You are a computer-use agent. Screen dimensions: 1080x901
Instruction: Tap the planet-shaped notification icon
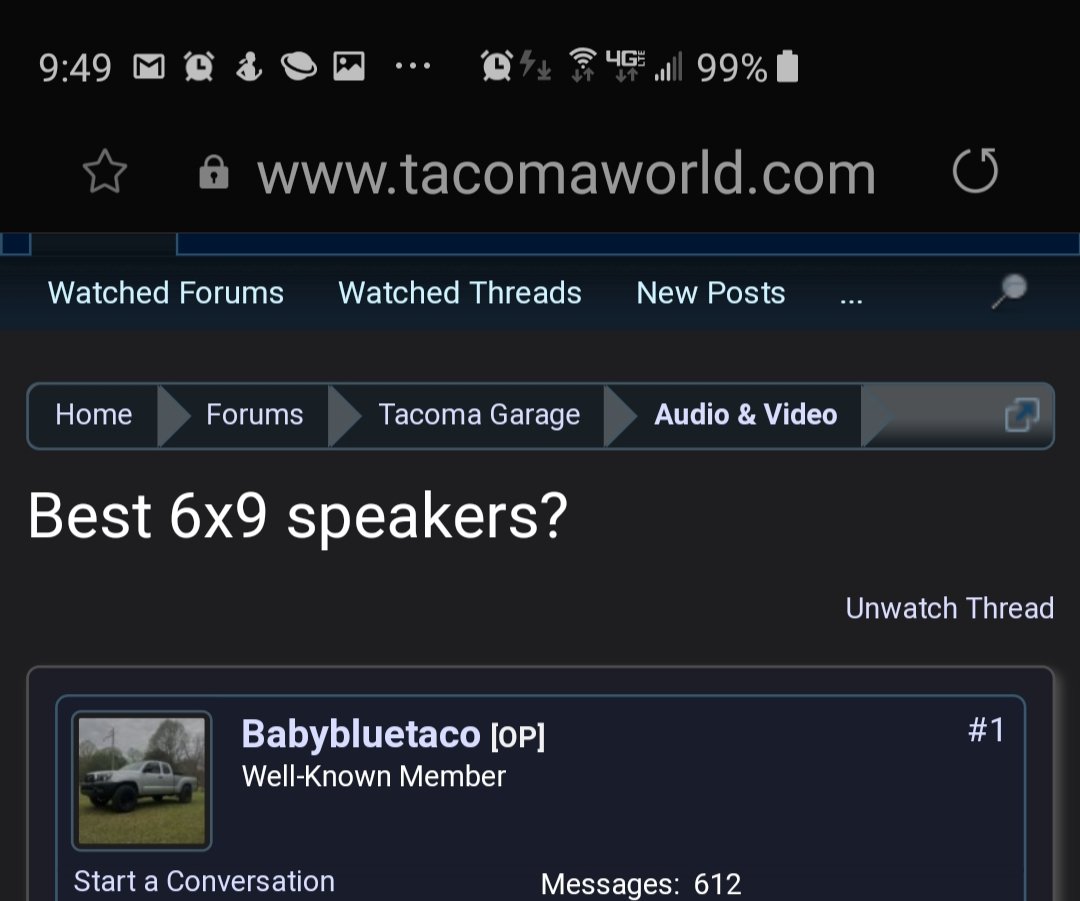click(x=299, y=67)
